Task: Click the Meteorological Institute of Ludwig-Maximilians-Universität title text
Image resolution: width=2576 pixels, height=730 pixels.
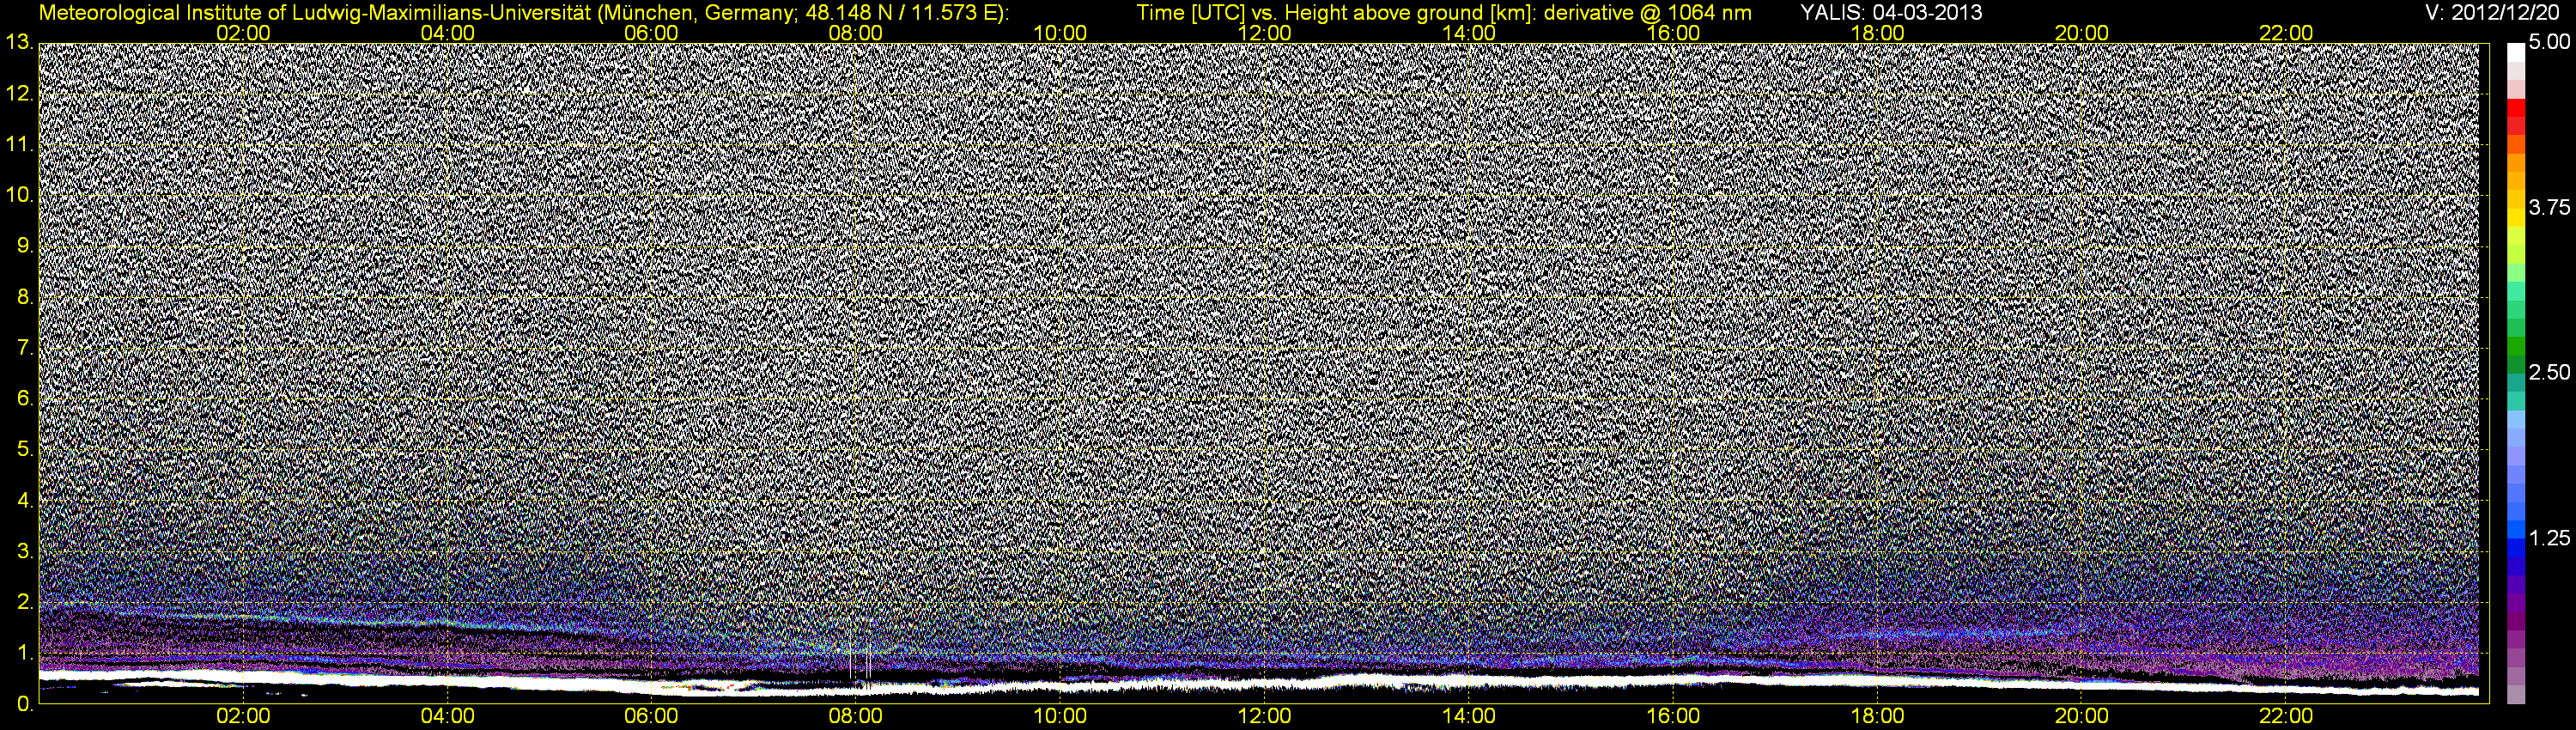Action: tap(524, 13)
